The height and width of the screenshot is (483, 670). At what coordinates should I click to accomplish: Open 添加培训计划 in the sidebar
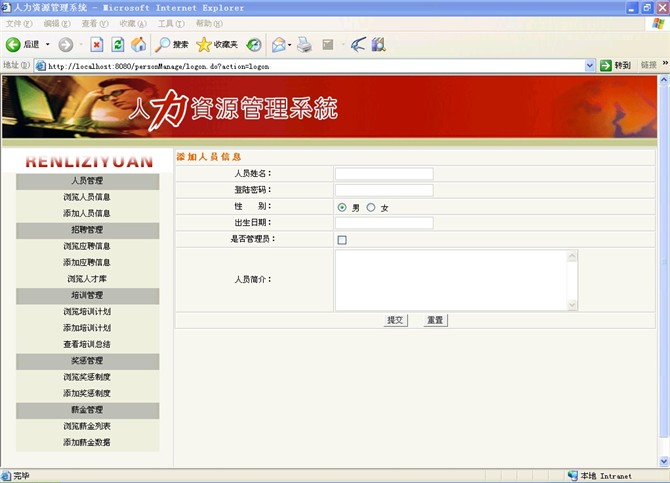pos(87,328)
